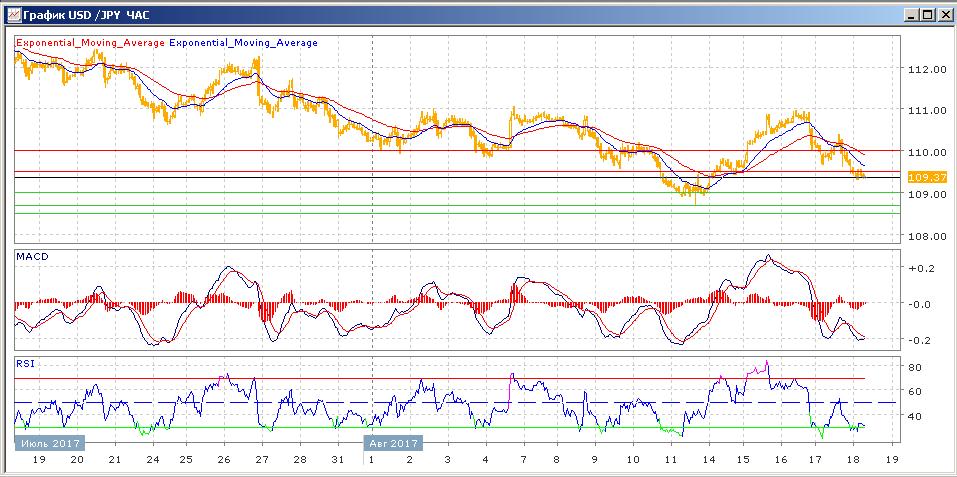Click date 14 on the time axis
The width and height of the screenshot is (957, 477).
click(x=706, y=460)
